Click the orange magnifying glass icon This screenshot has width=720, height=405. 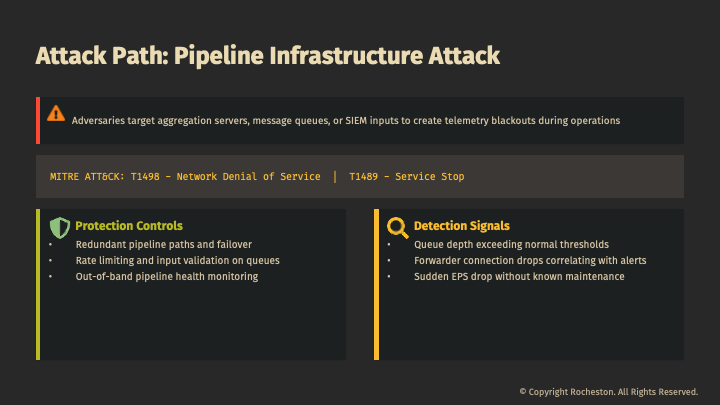pos(397,226)
